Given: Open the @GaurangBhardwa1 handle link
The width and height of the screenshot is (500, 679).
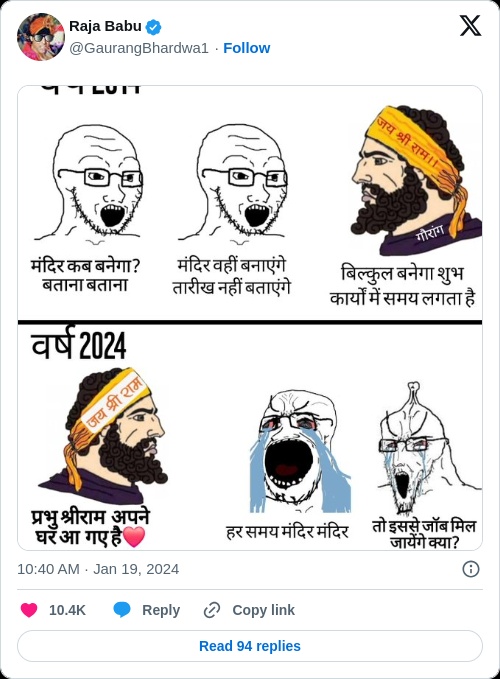Looking at the screenshot, I should 139,48.
